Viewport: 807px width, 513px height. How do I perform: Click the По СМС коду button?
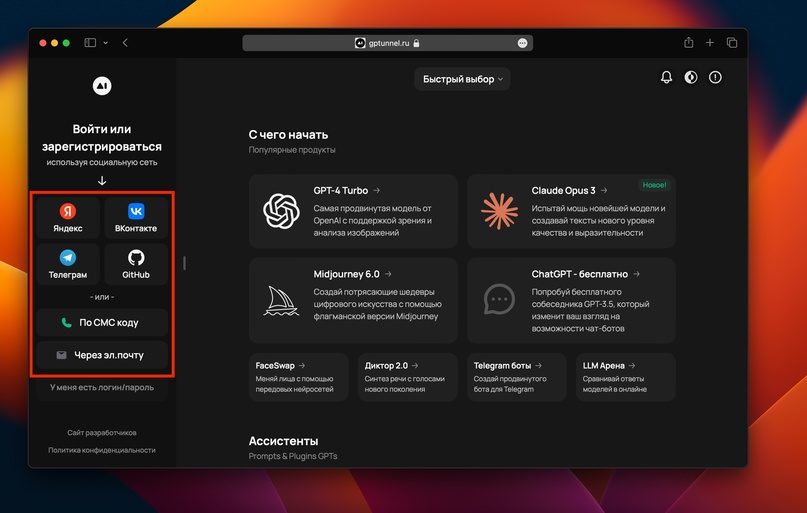click(102, 323)
